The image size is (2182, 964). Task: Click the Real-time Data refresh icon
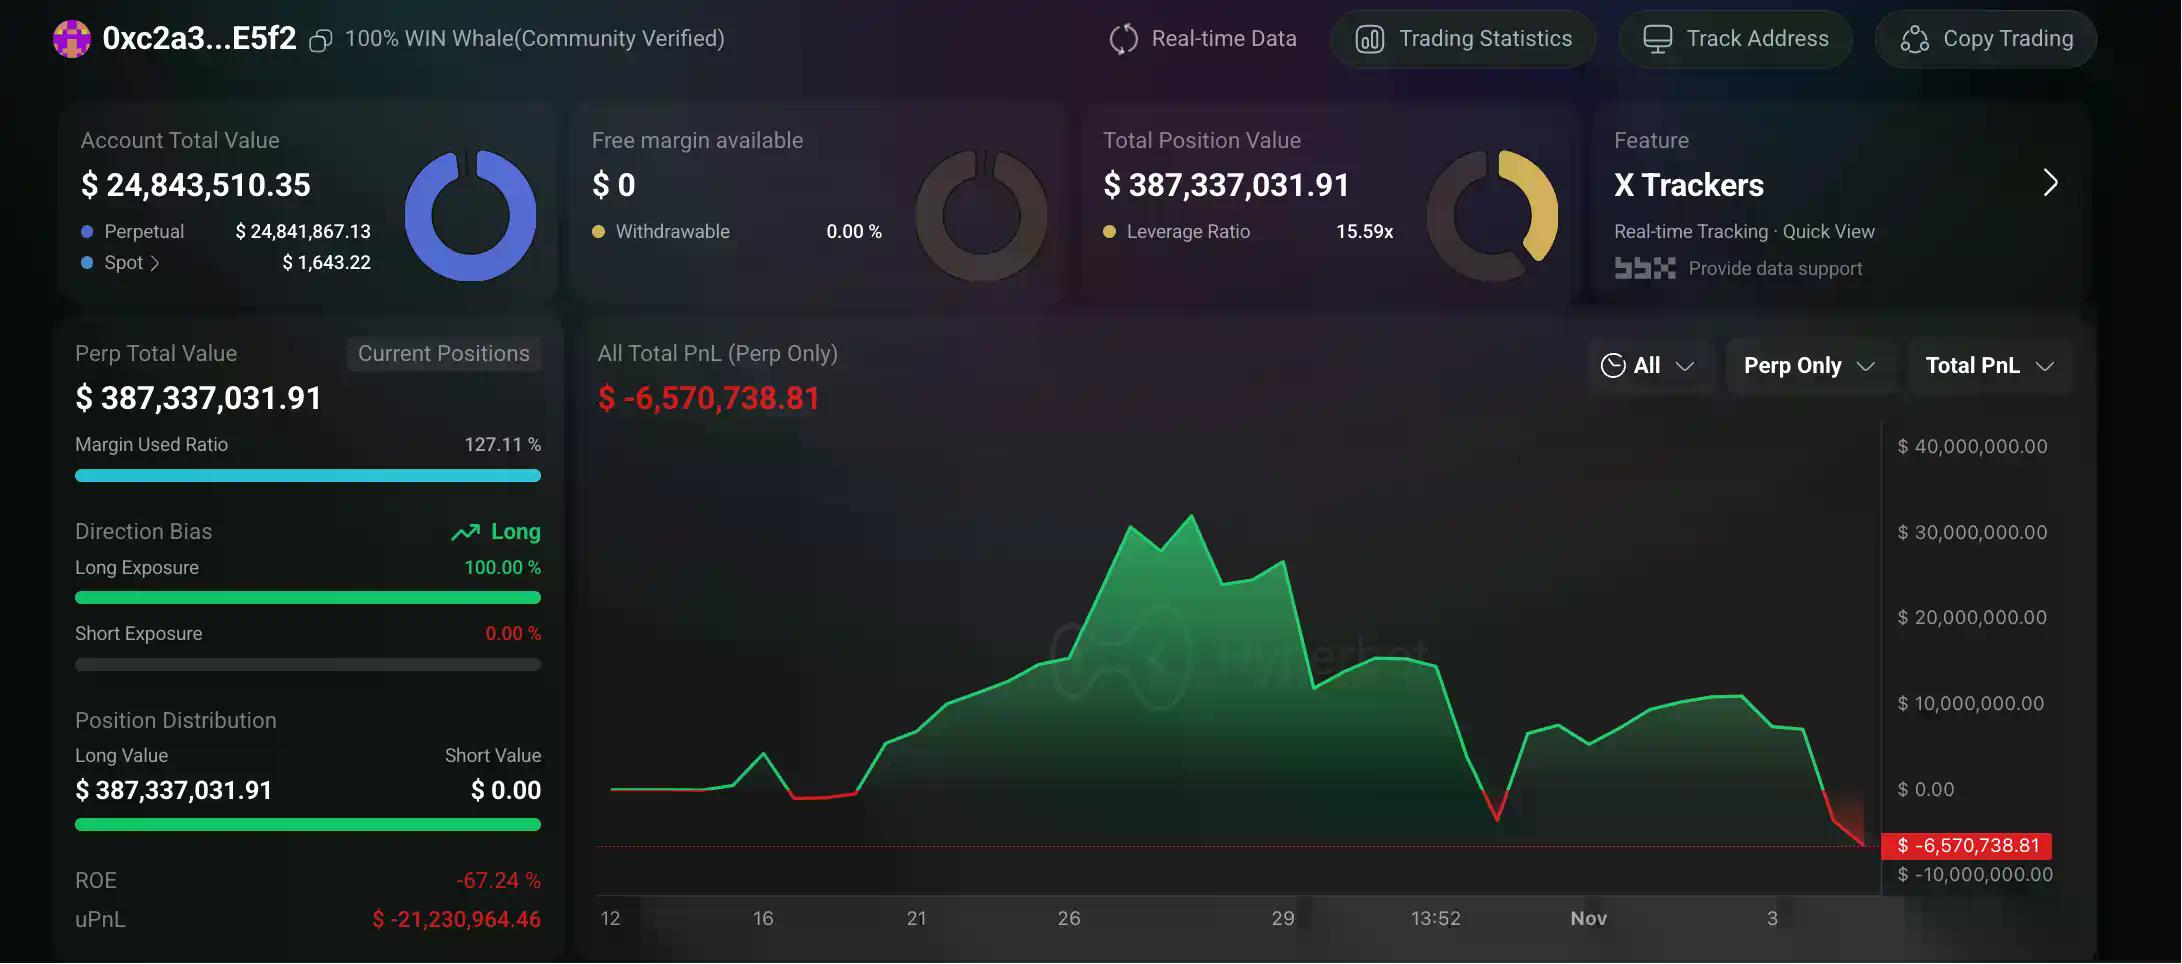[x=1123, y=39]
